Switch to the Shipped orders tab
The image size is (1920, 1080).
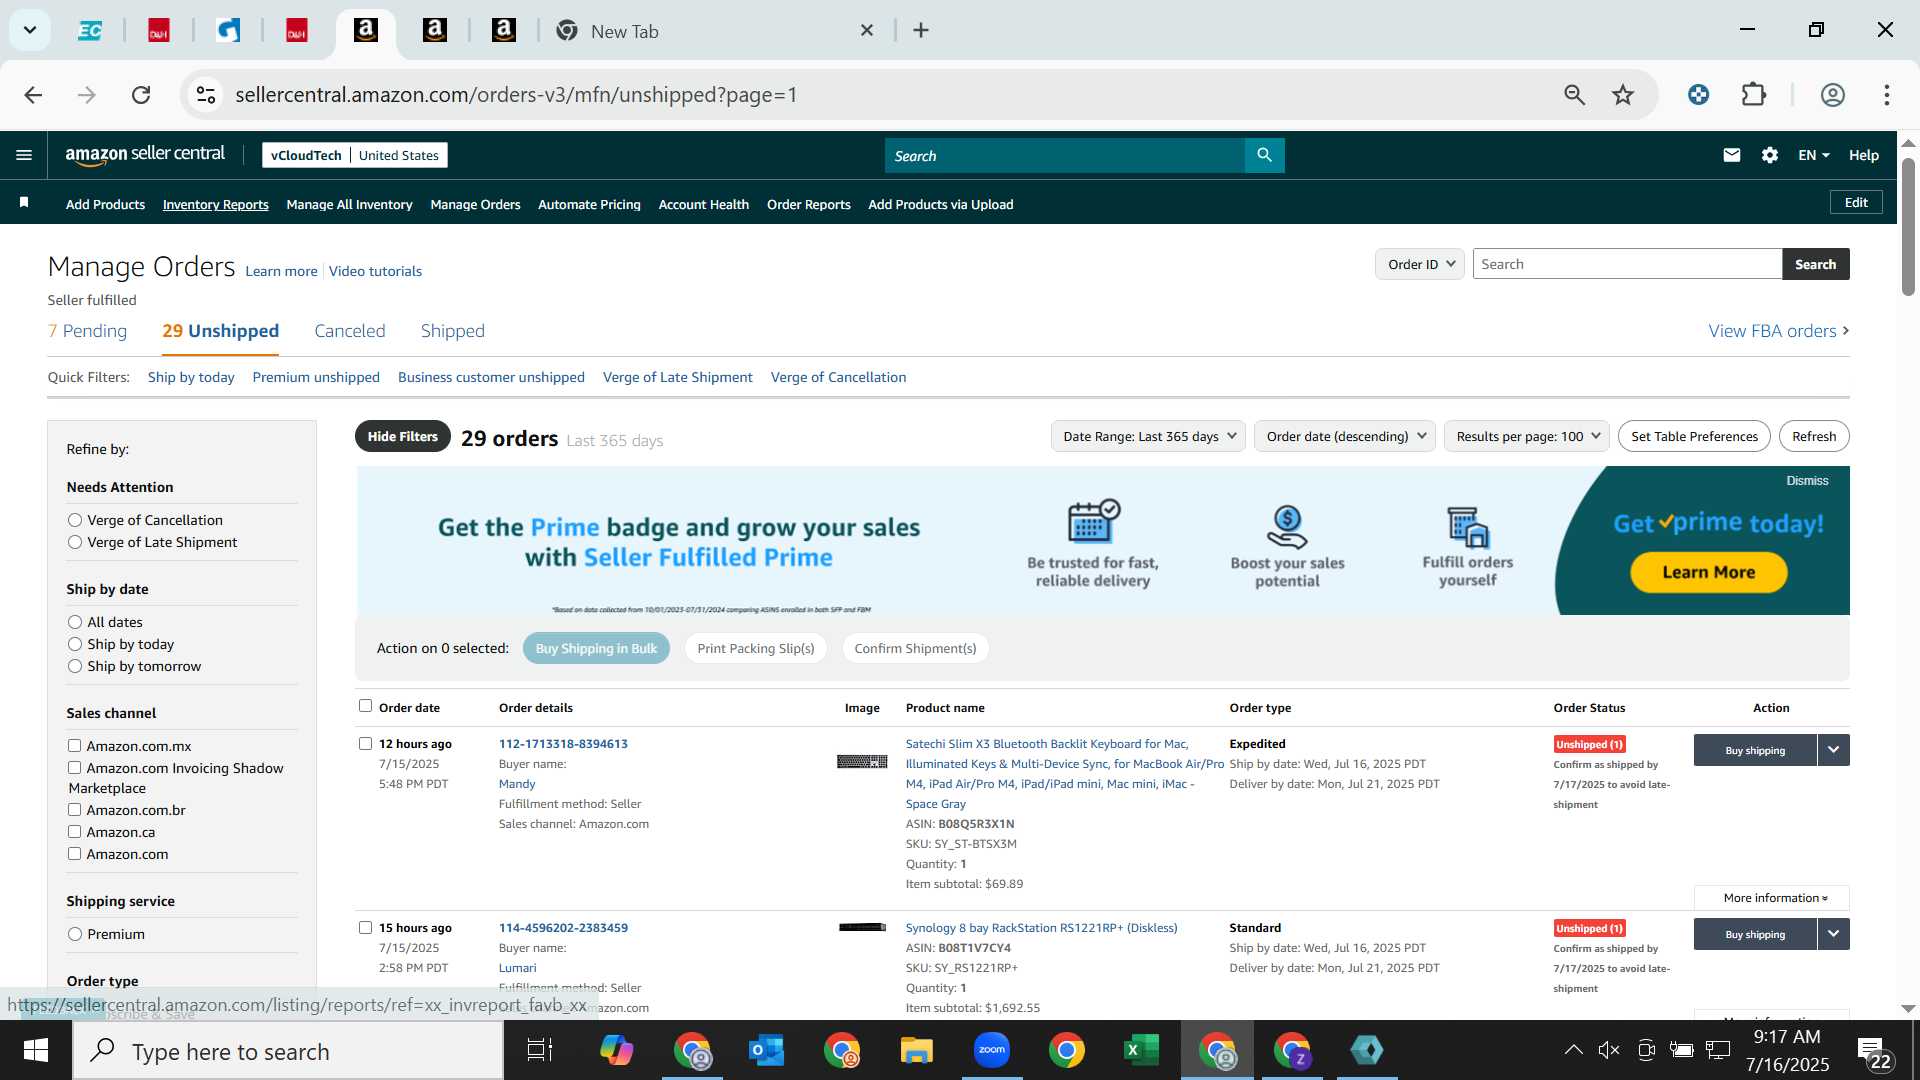453,331
